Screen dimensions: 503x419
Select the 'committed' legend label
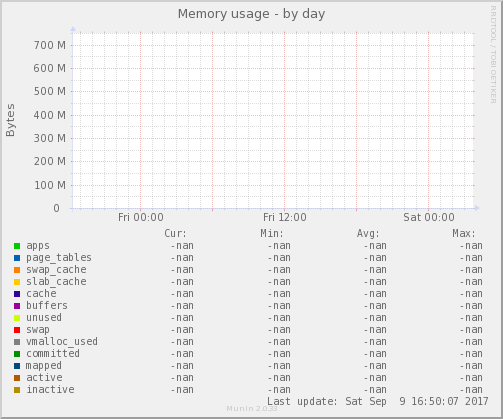pos(53,353)
